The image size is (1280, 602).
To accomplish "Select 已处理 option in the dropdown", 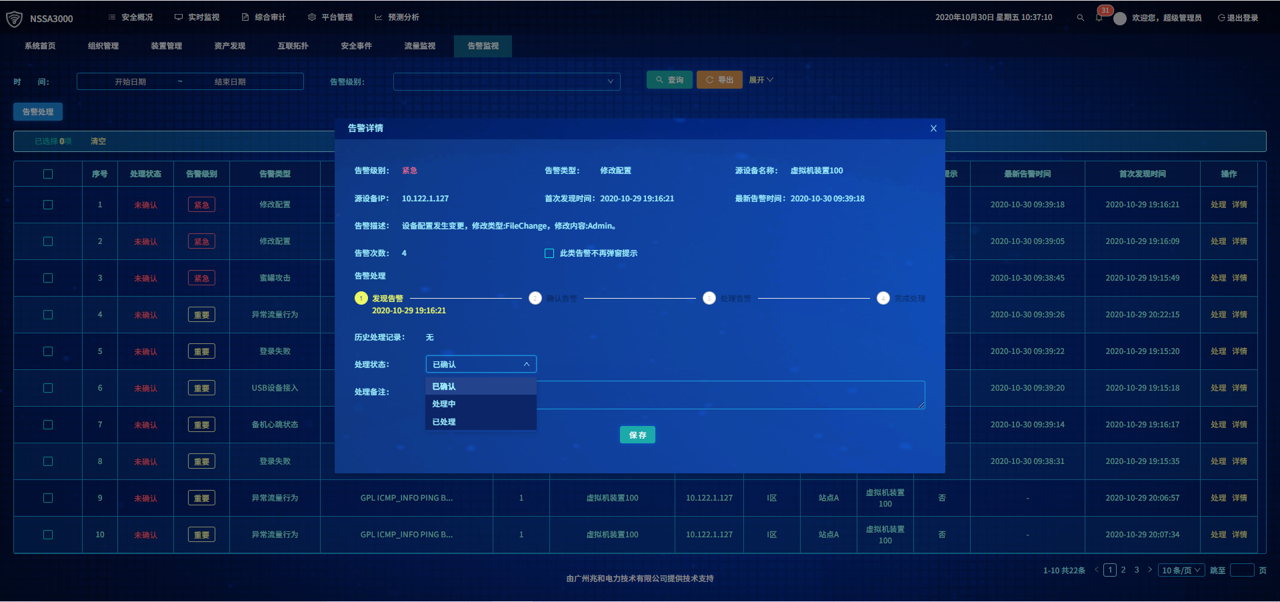I will coord(444,422).
